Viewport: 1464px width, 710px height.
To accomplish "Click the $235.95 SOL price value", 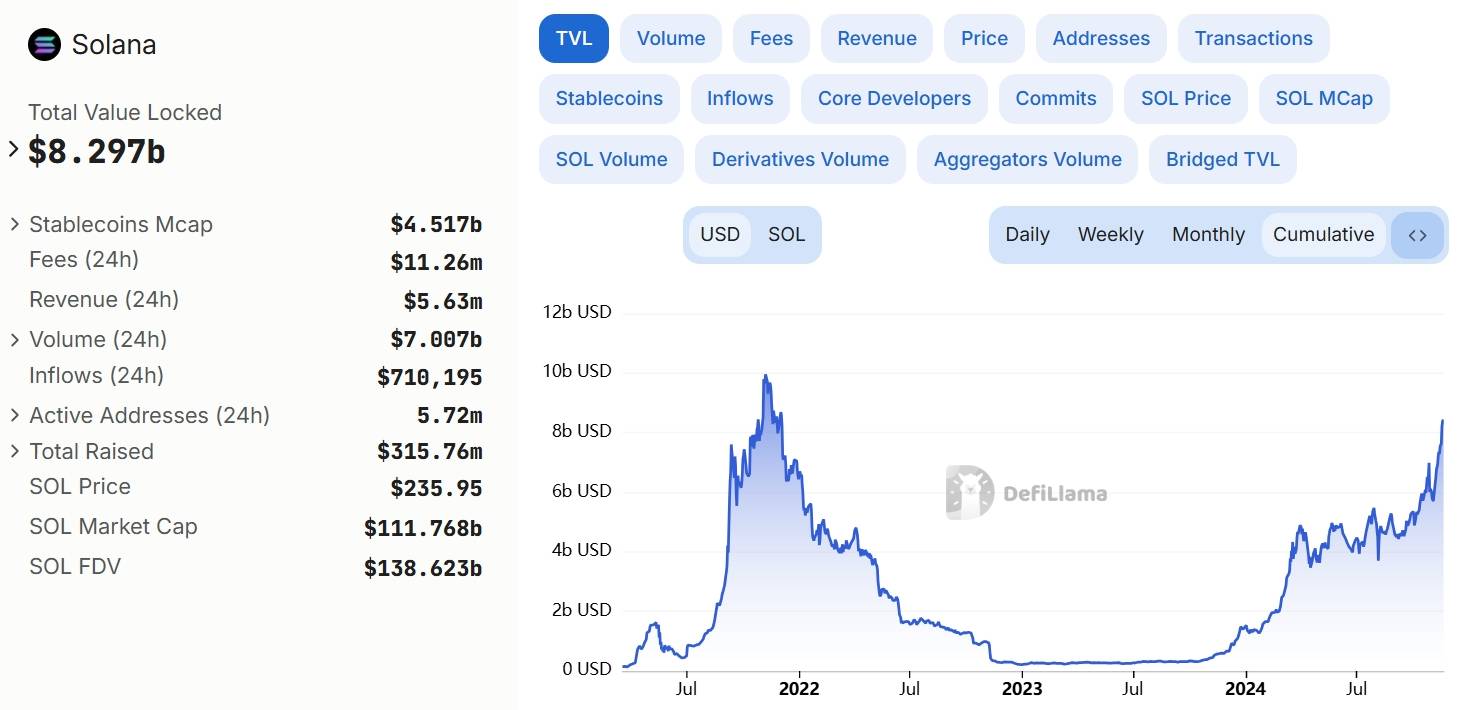I will pos(436,489).
